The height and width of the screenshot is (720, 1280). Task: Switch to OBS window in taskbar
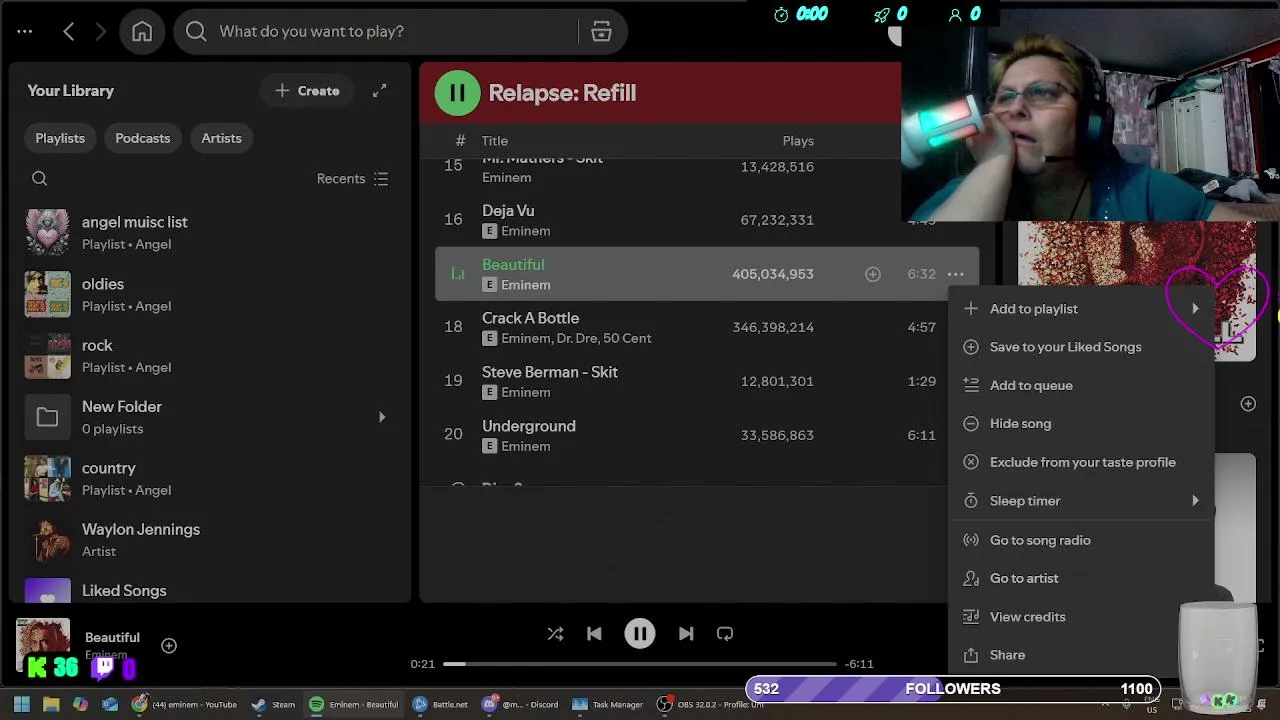(710, 705)
